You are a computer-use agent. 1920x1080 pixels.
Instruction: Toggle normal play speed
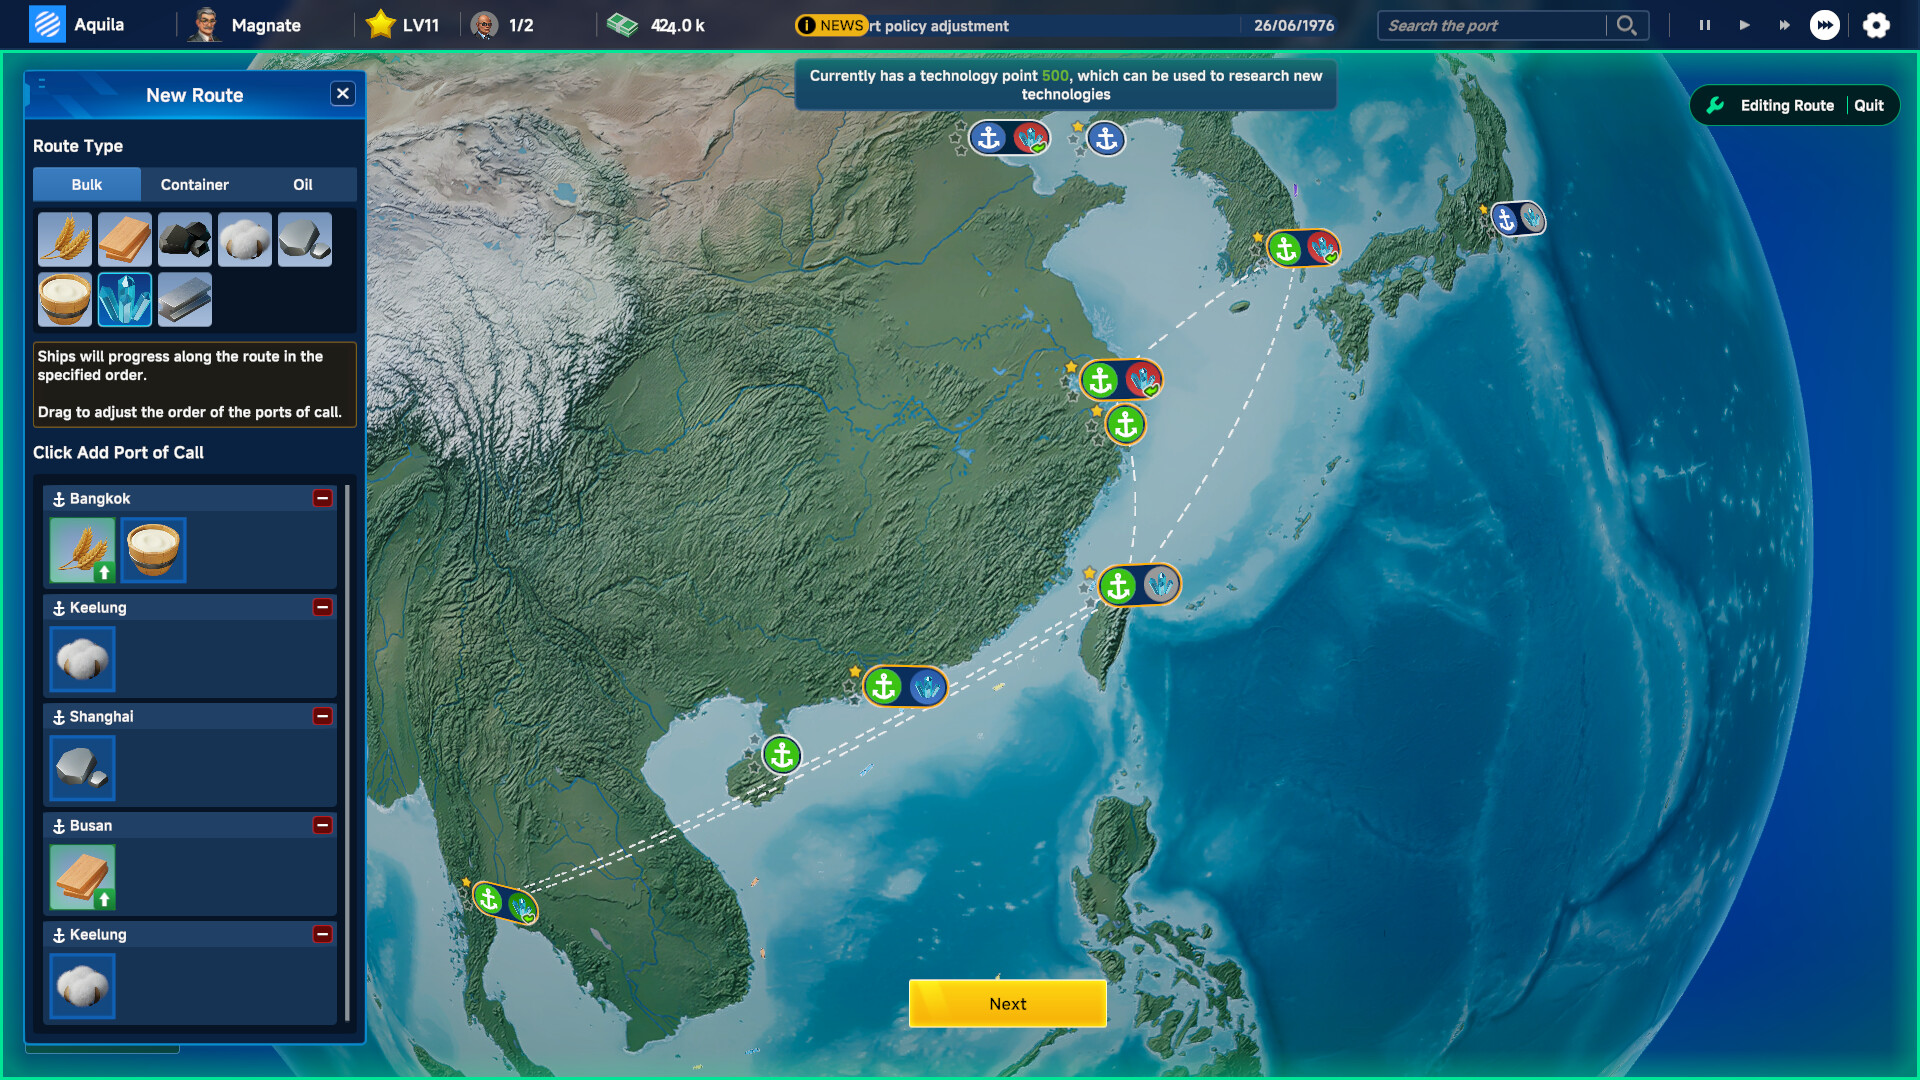click(x=1744, y=25)
